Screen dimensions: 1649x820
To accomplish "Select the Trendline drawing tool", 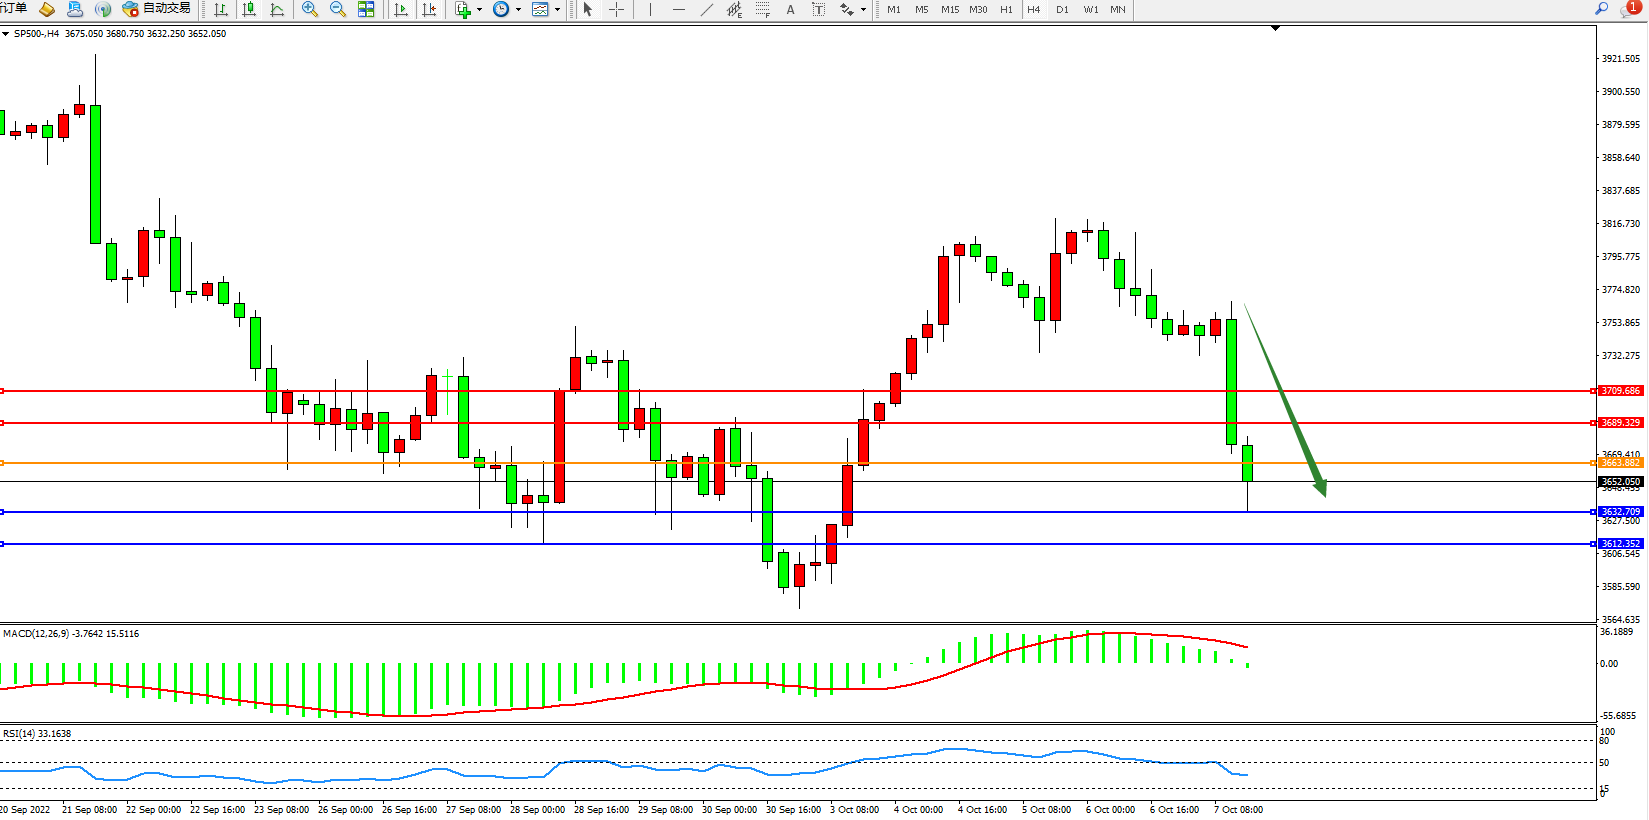I will pos(707,9).
